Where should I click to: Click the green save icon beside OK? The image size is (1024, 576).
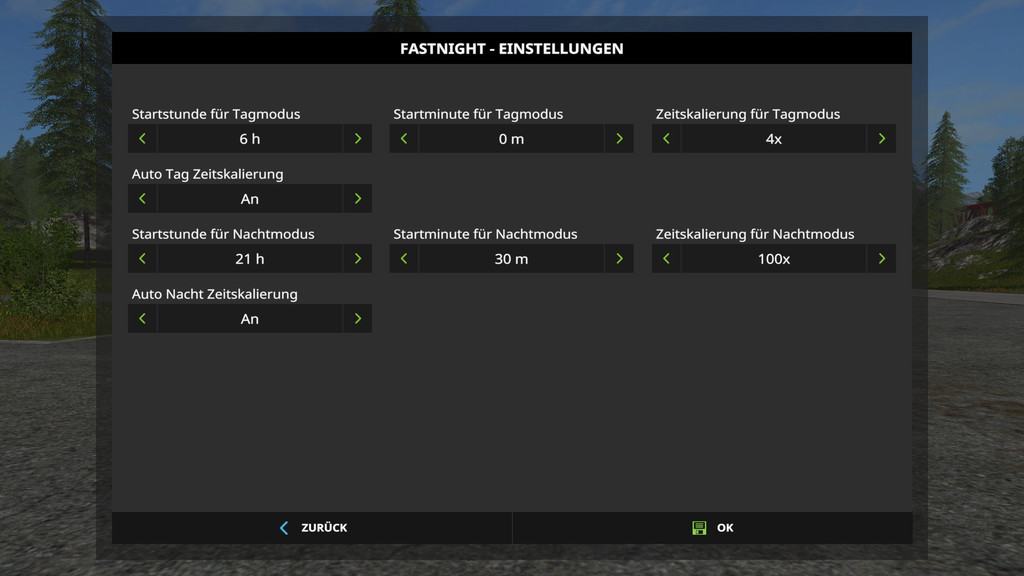[x=699, y=528]
